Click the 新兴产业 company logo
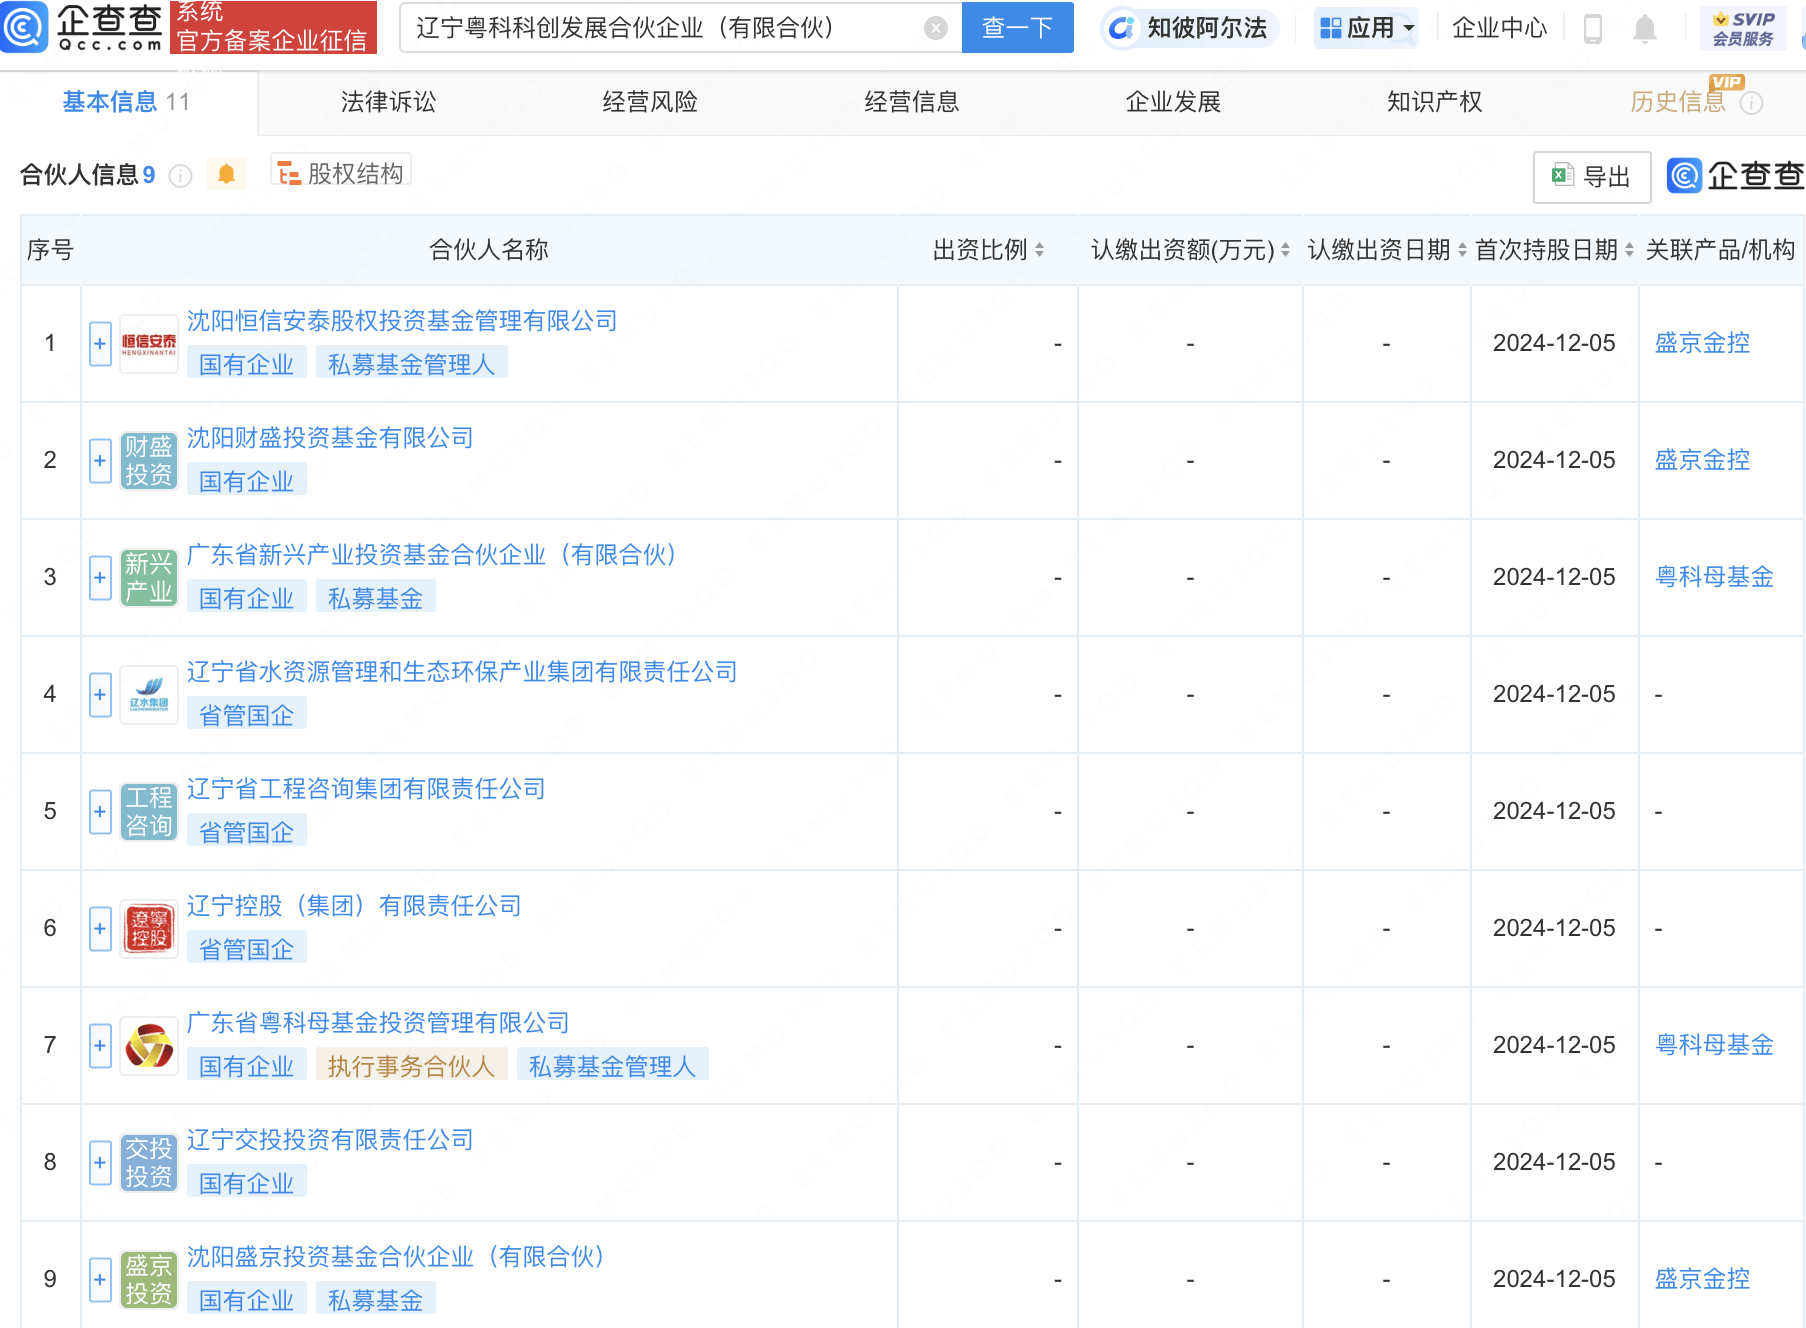Viewport: 1806px width, 1328px height. [x=149, y=578]
